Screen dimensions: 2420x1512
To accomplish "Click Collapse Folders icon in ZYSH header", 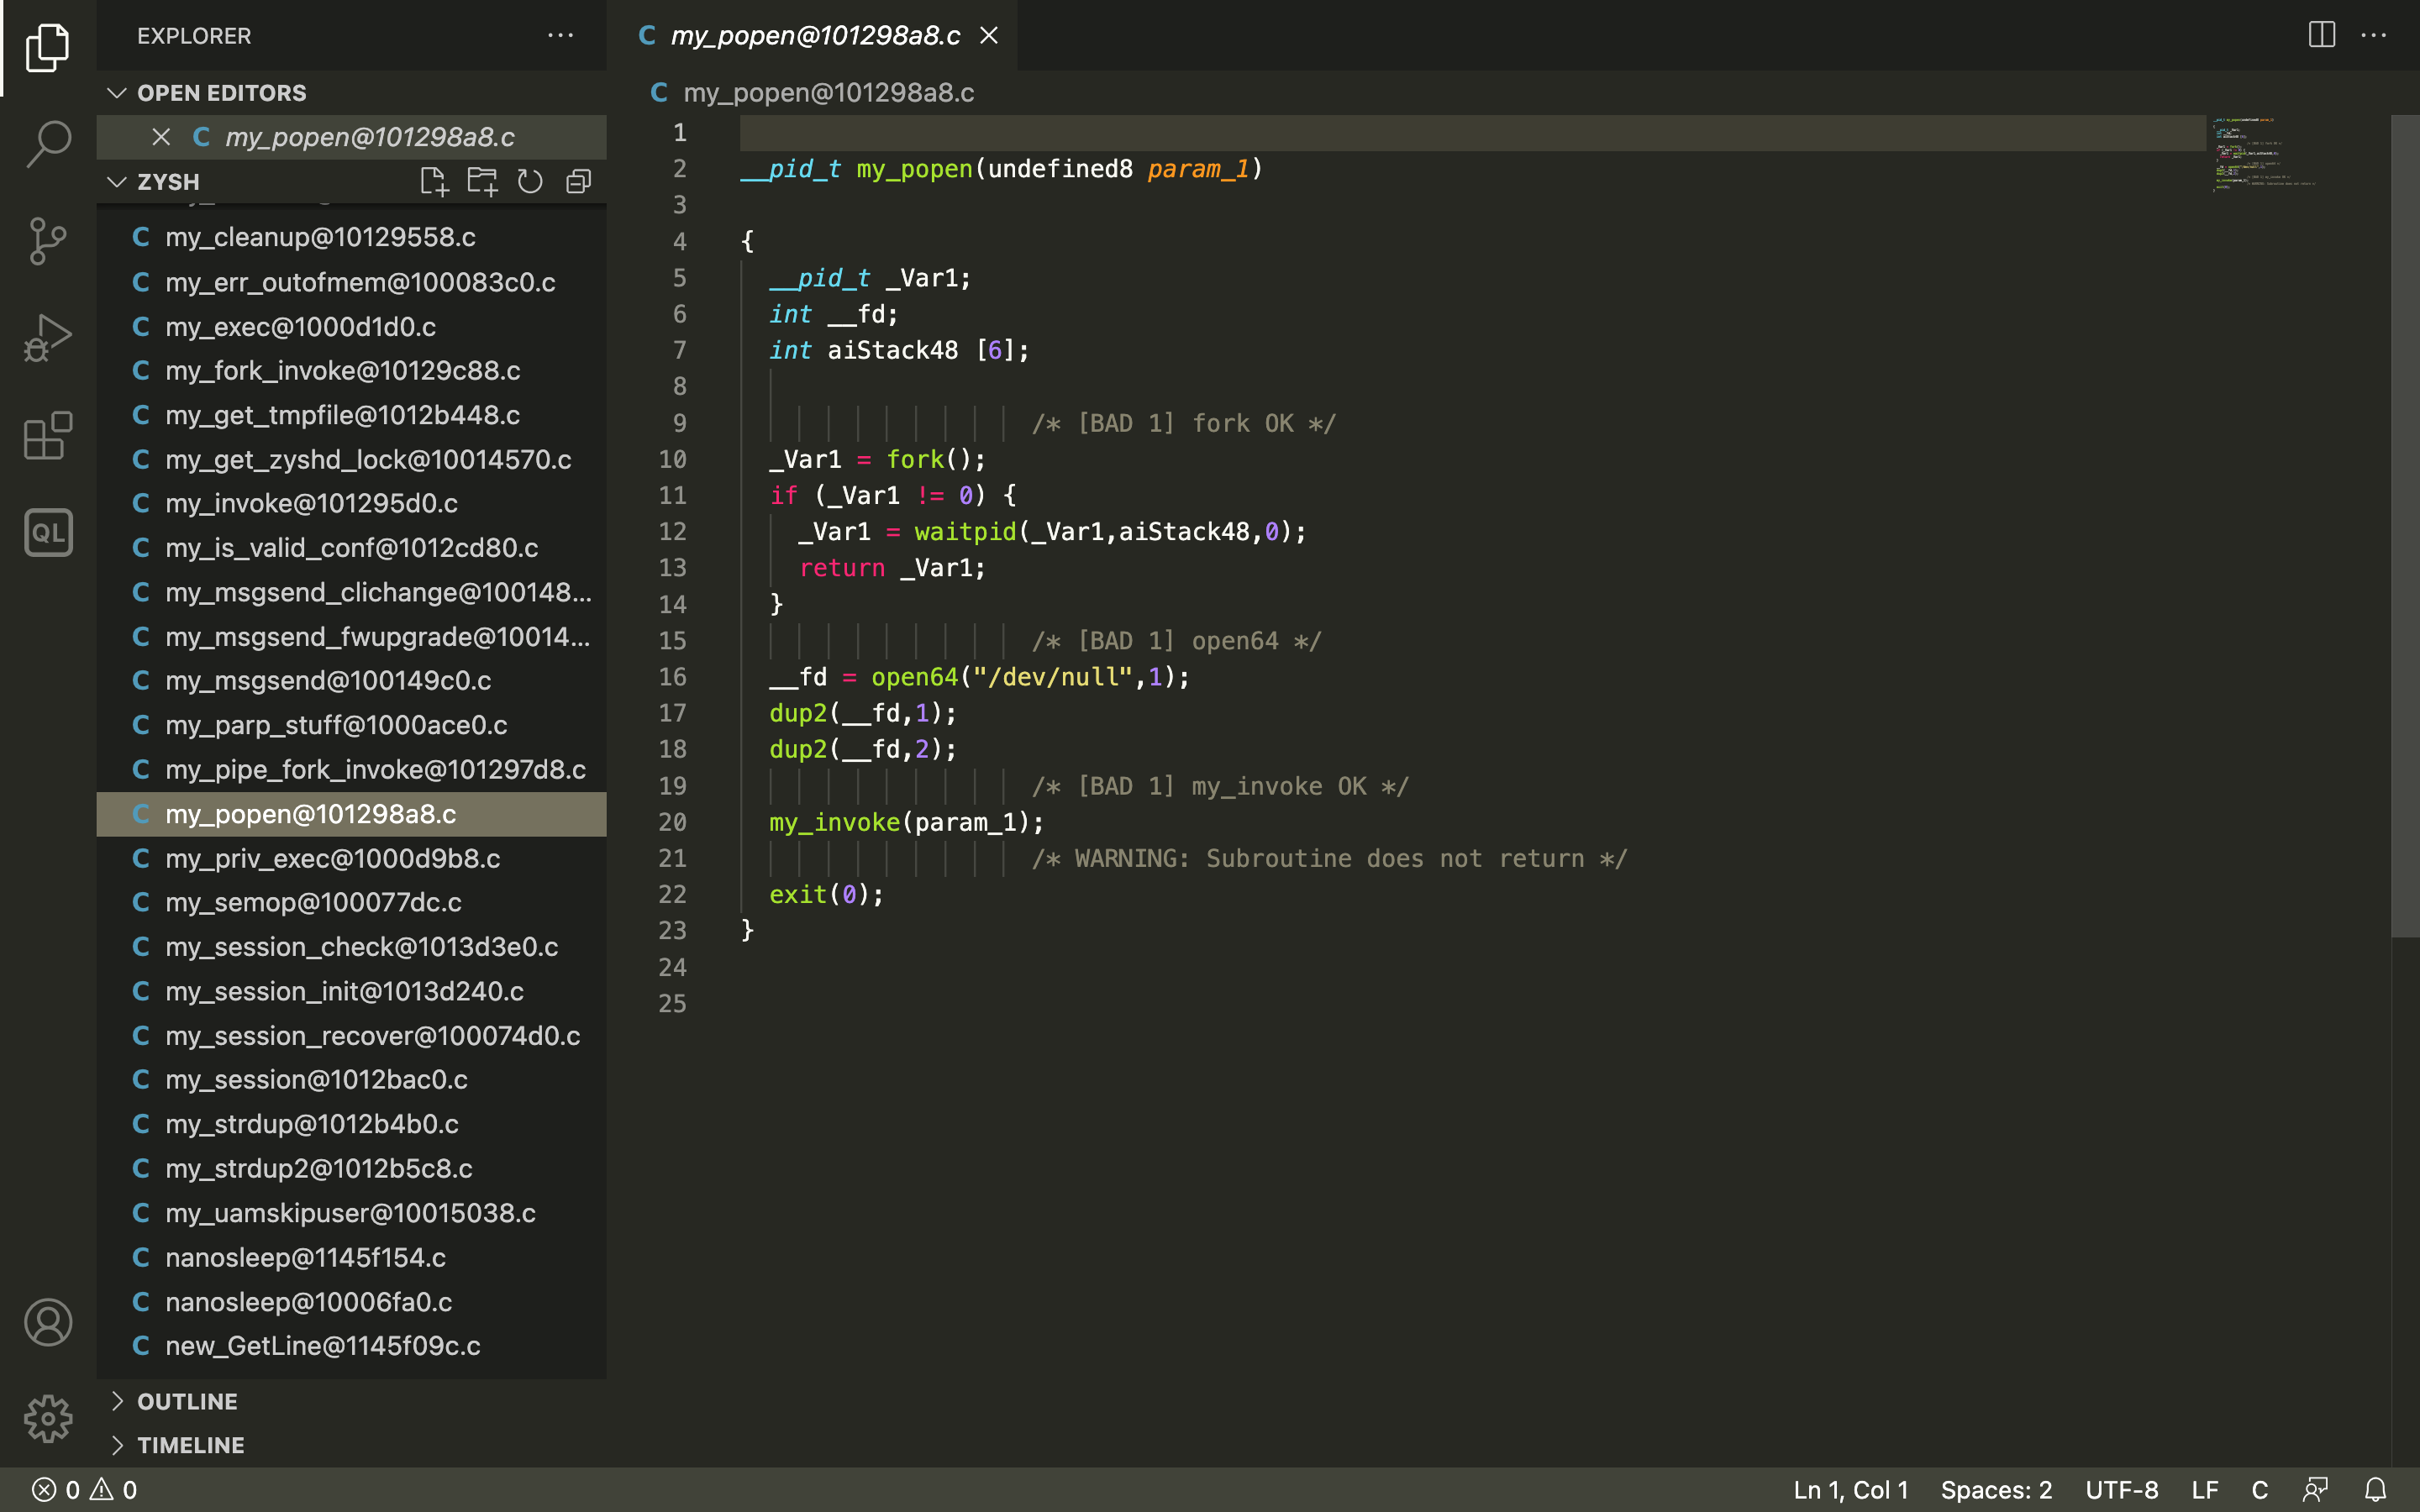I will [x=578, y=182].
